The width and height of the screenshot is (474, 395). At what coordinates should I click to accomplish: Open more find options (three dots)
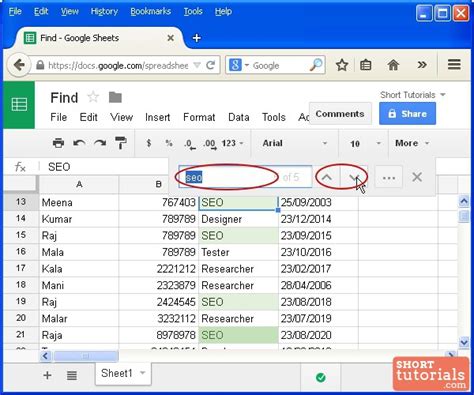(x=389, y=178)
